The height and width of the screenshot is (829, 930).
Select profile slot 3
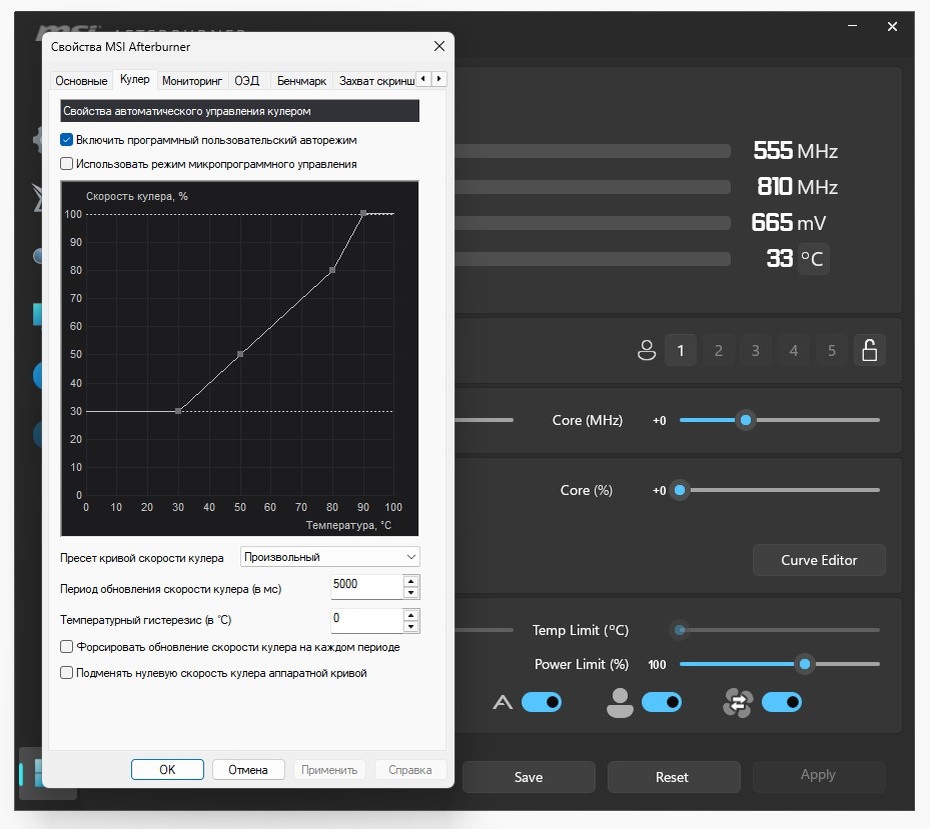[756, 350]
